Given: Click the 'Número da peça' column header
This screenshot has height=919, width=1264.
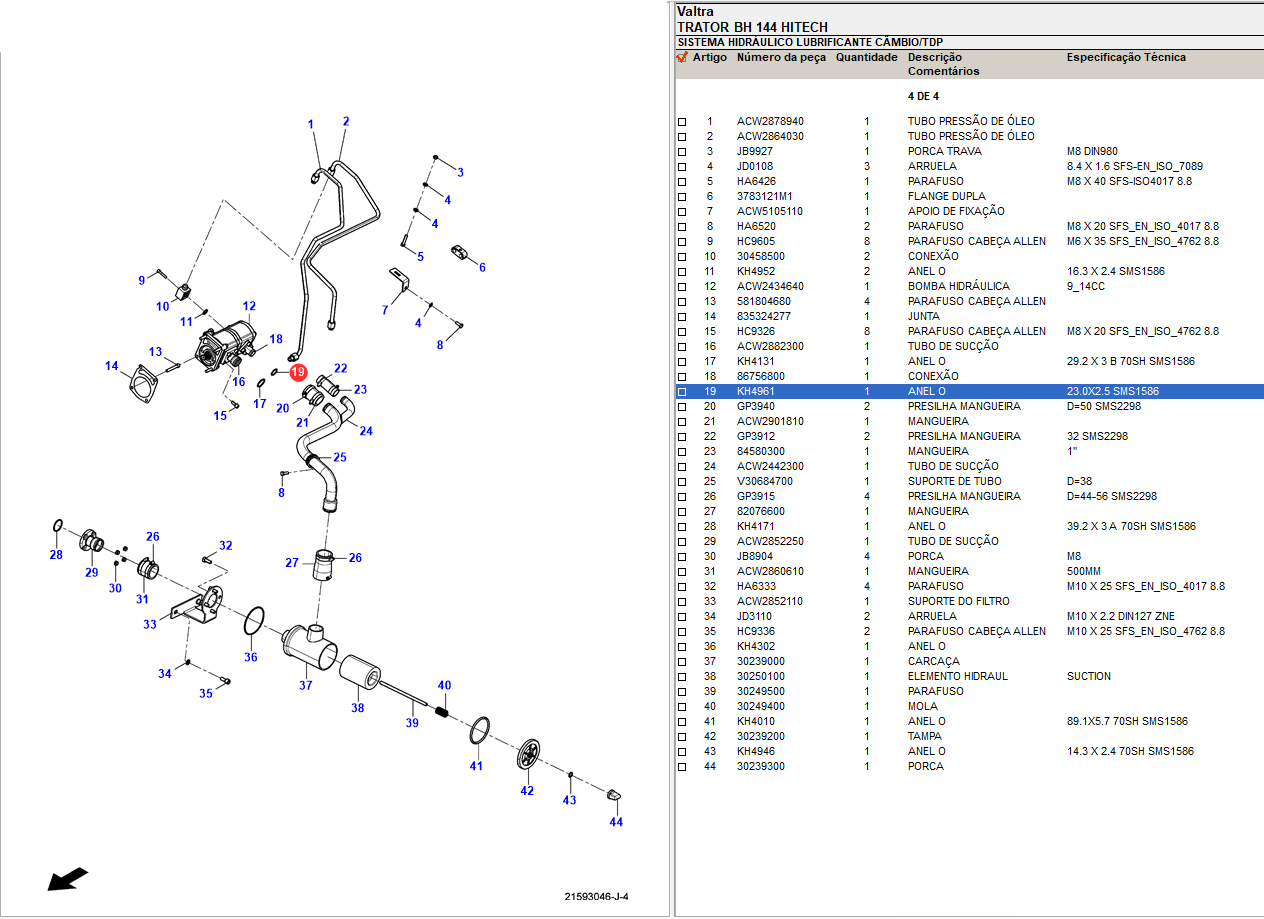Looking at the screenshot, I should point(781,58).
